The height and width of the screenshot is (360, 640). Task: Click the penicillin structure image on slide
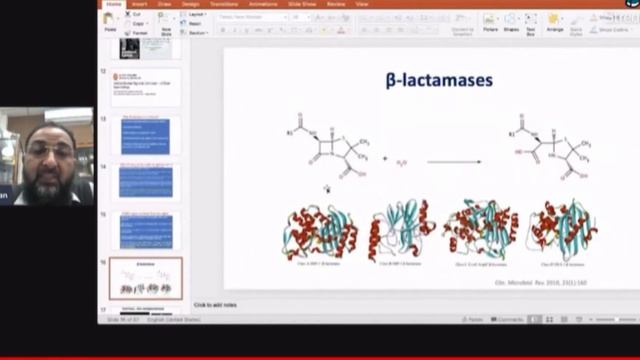point(328,146)
